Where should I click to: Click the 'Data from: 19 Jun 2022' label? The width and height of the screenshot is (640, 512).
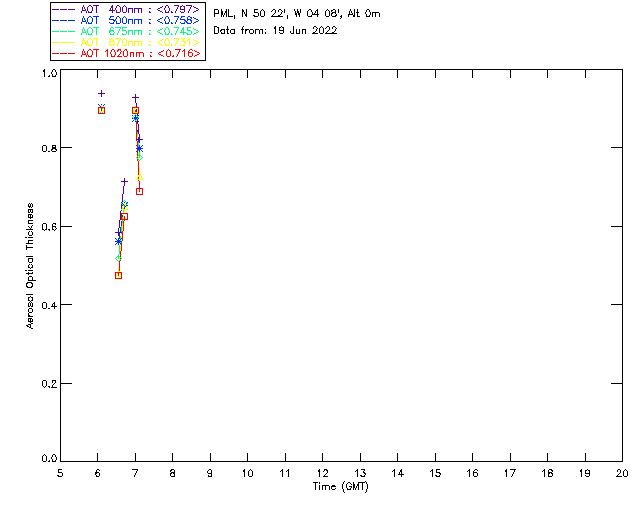[275, 31]
